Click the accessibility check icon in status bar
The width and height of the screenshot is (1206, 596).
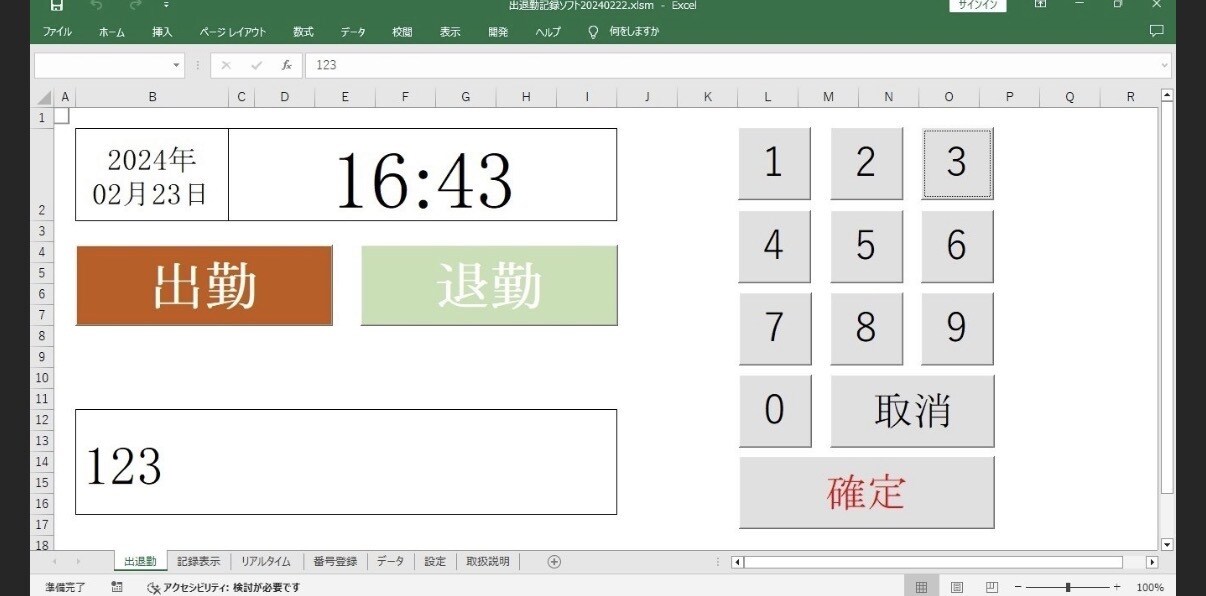[x=154, y=588]
